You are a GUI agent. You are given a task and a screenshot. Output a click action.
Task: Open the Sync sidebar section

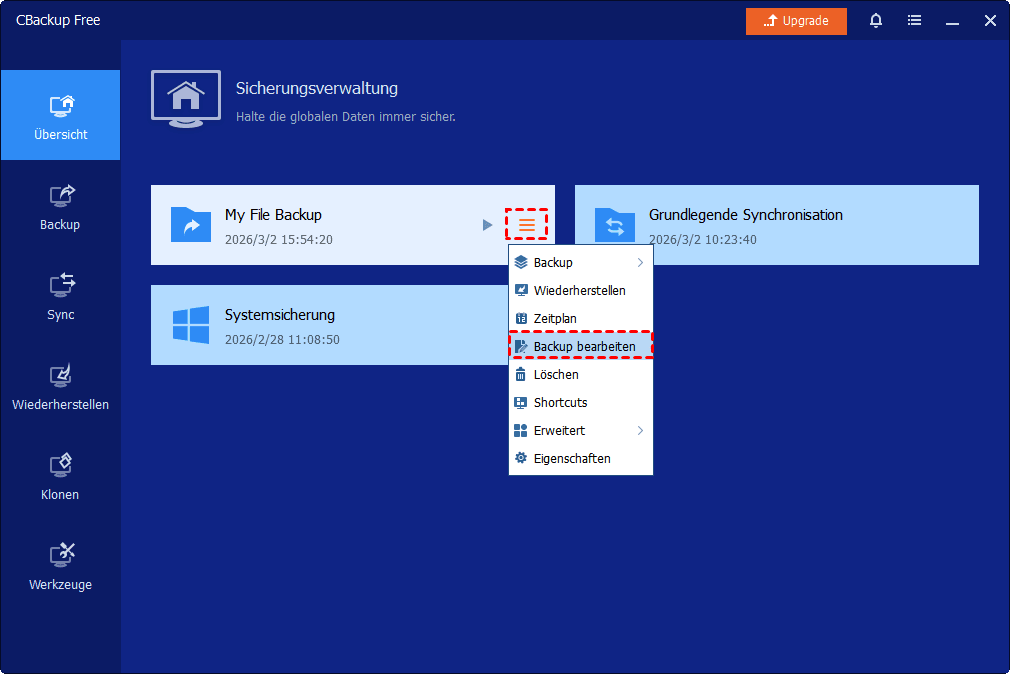tap(60, 296)
